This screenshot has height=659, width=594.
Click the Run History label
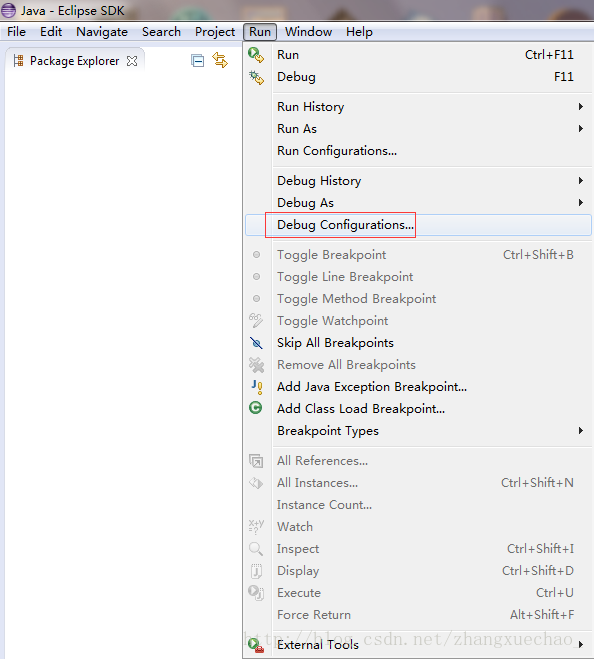pyautogui.click(x=311, y=107)
